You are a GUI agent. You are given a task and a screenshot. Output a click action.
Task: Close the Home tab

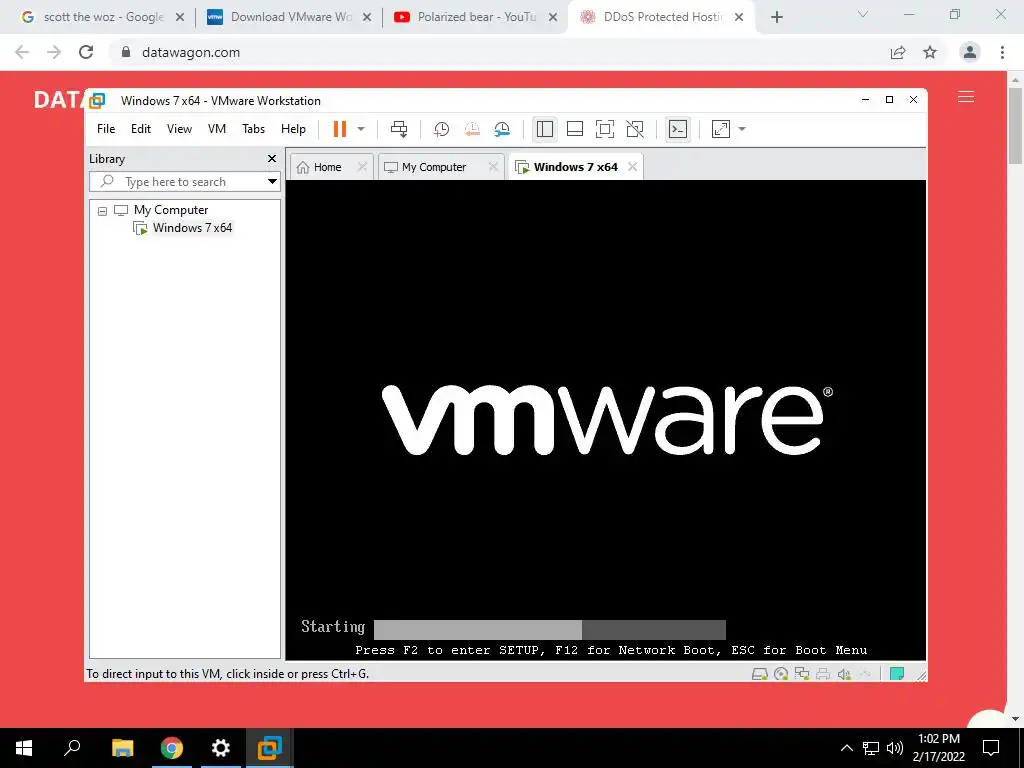362,167
